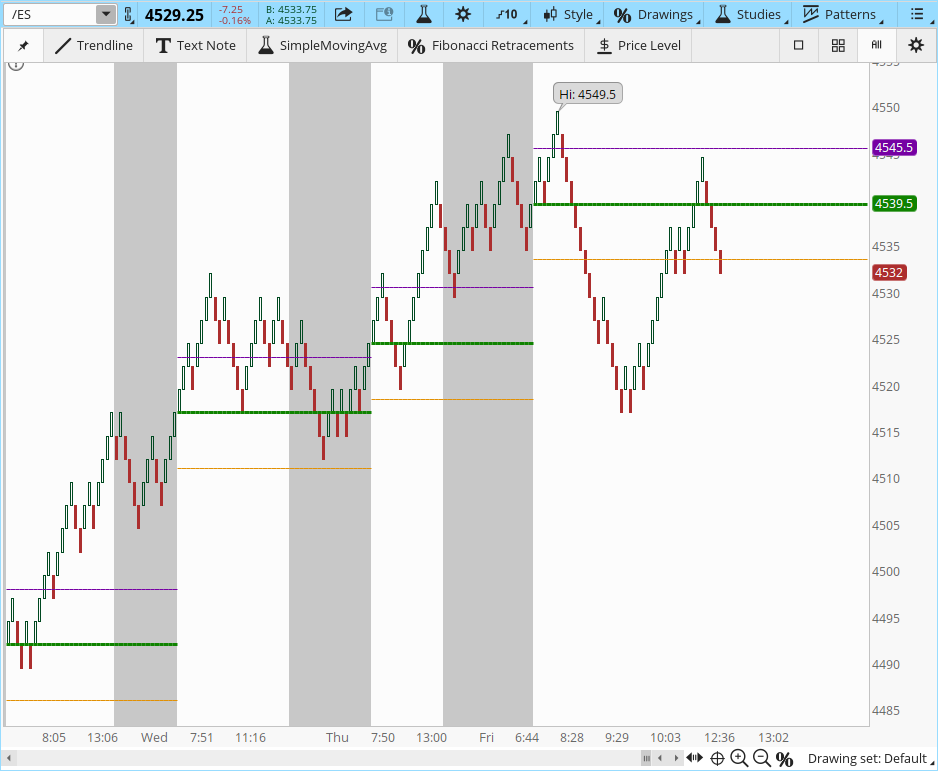Select the All favorites filter

[876, 45]
